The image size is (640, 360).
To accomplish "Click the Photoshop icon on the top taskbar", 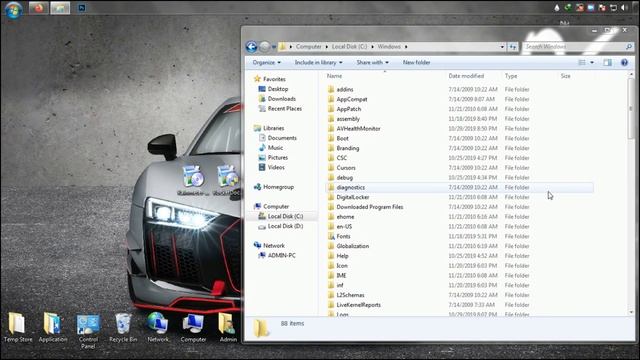I will [x=82, y=8].
